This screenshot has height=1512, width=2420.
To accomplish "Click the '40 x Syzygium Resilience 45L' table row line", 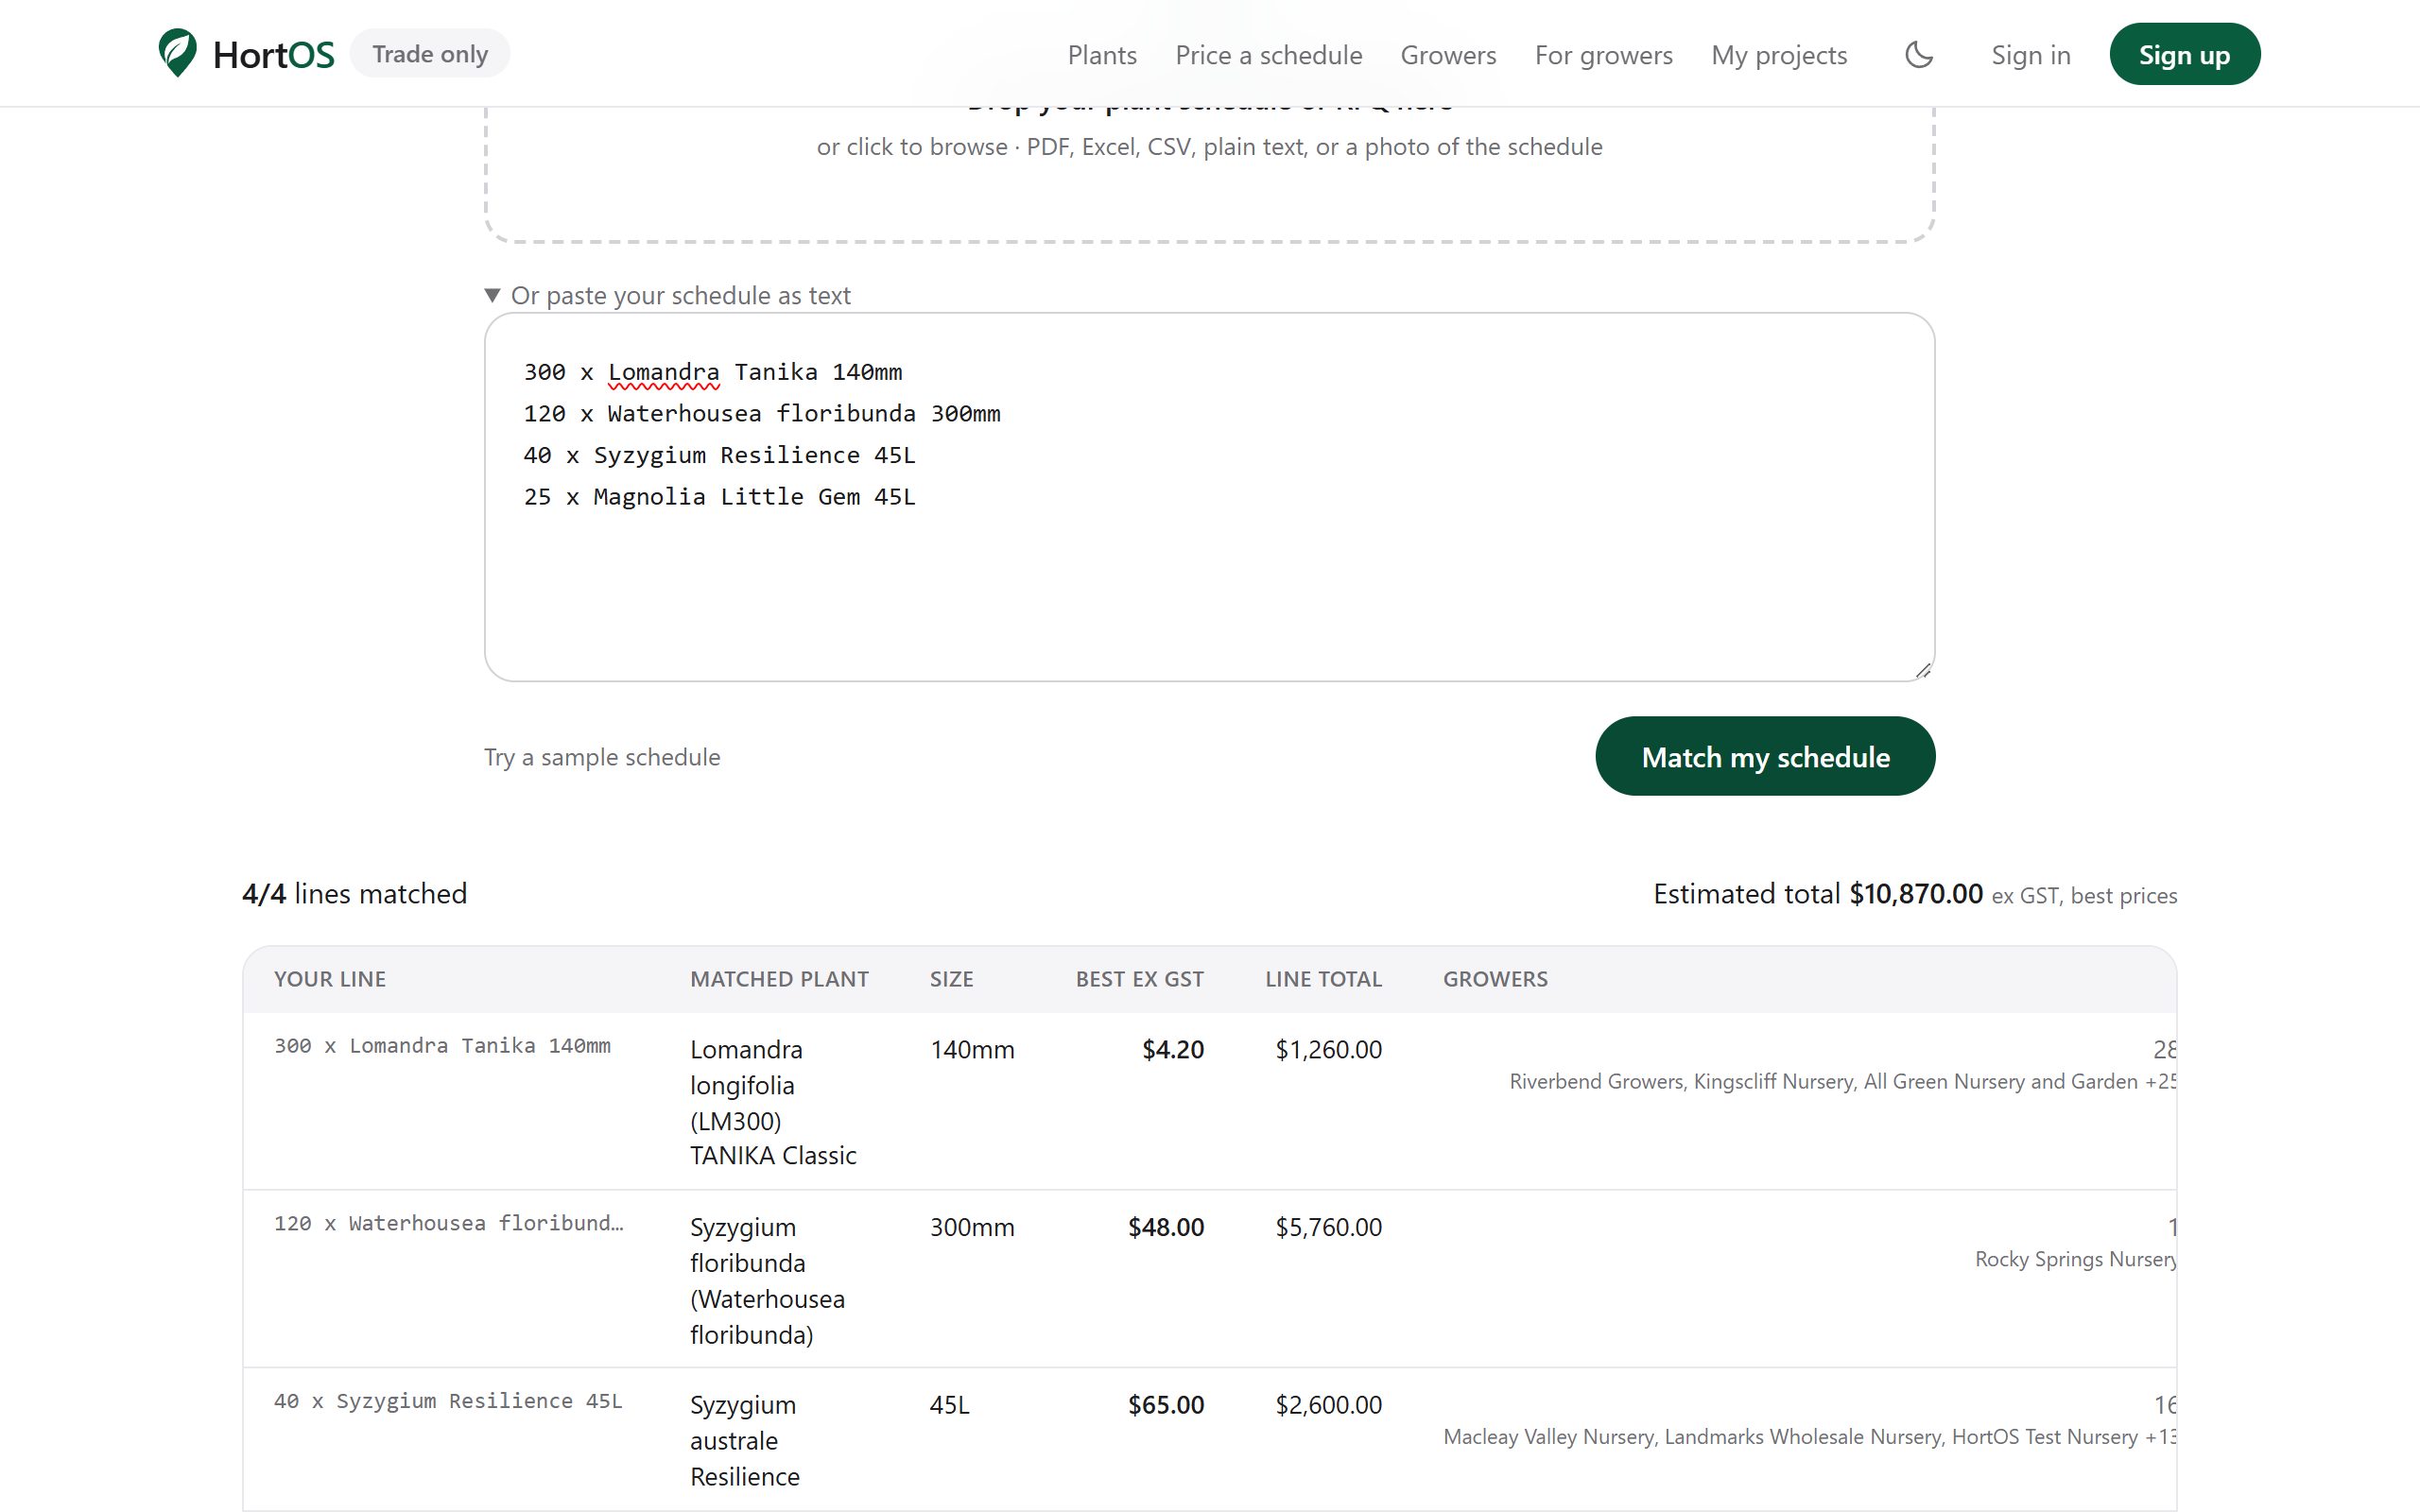I will [x=448, y=1401].
